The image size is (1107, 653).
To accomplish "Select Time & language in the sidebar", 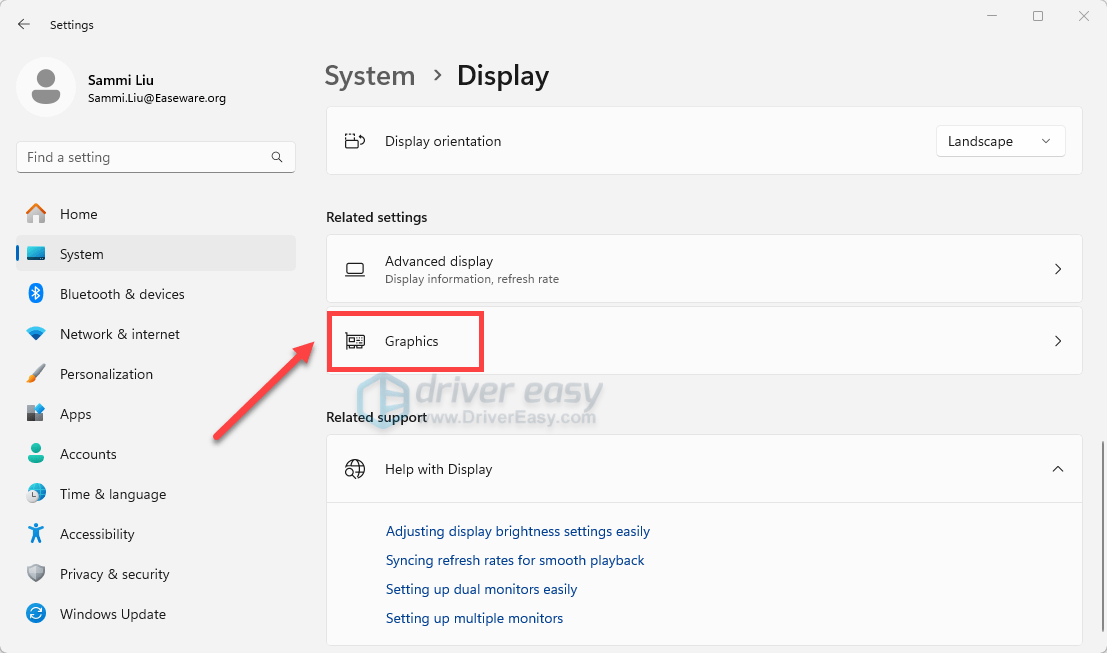I will point(112,494).
